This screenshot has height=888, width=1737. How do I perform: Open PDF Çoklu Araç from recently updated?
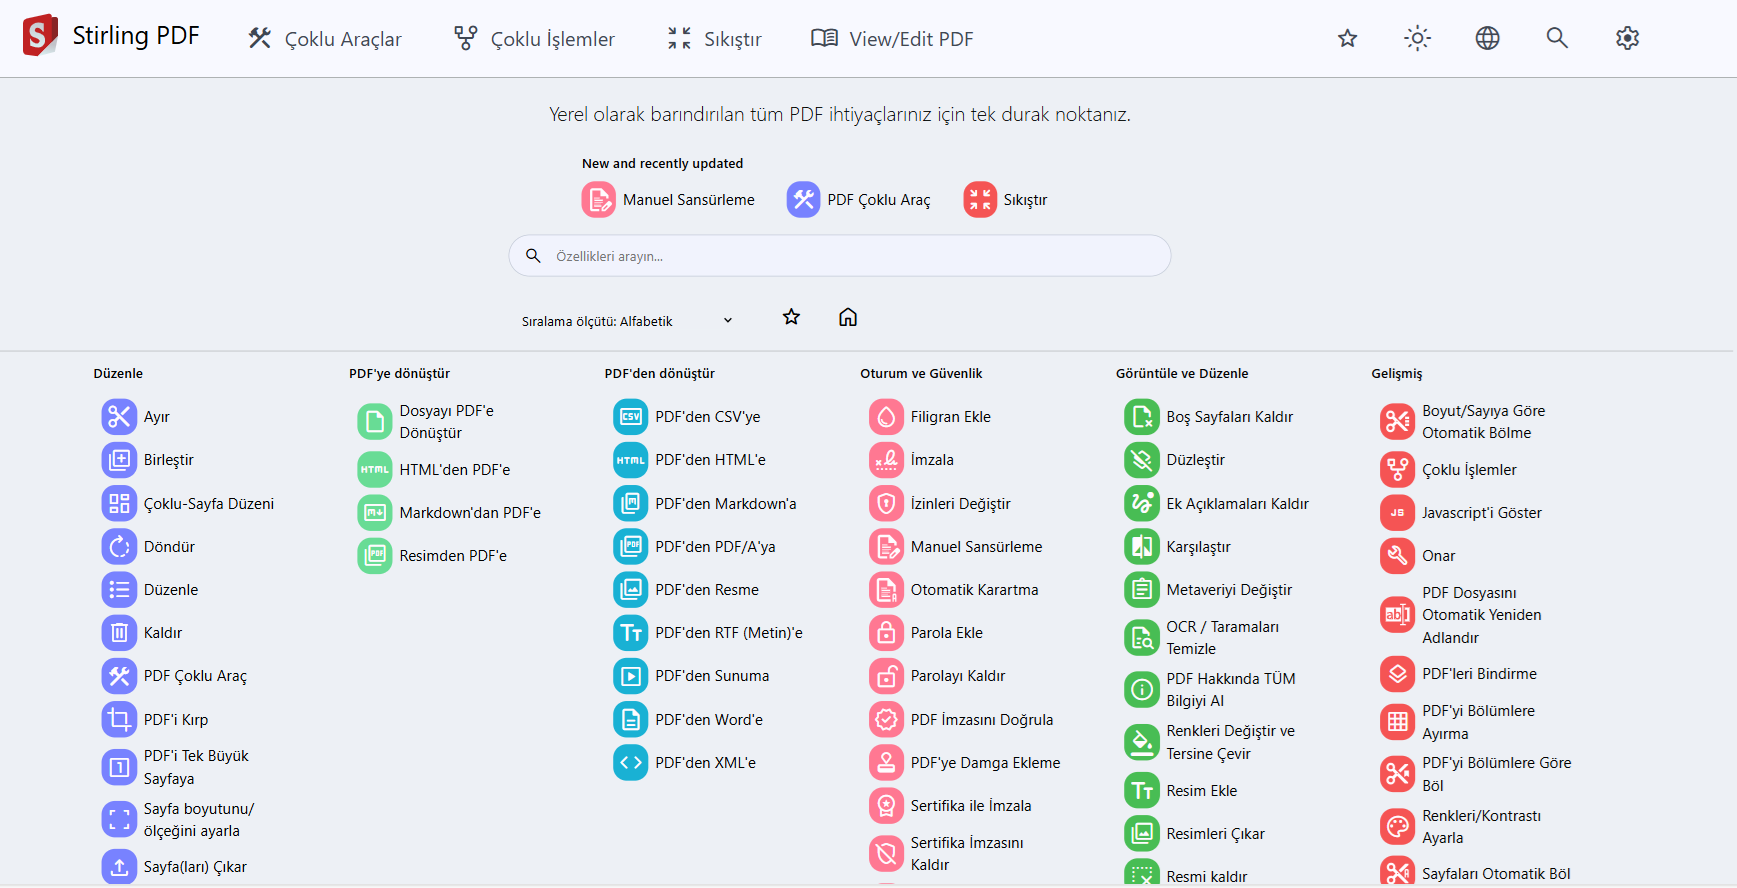858,200
